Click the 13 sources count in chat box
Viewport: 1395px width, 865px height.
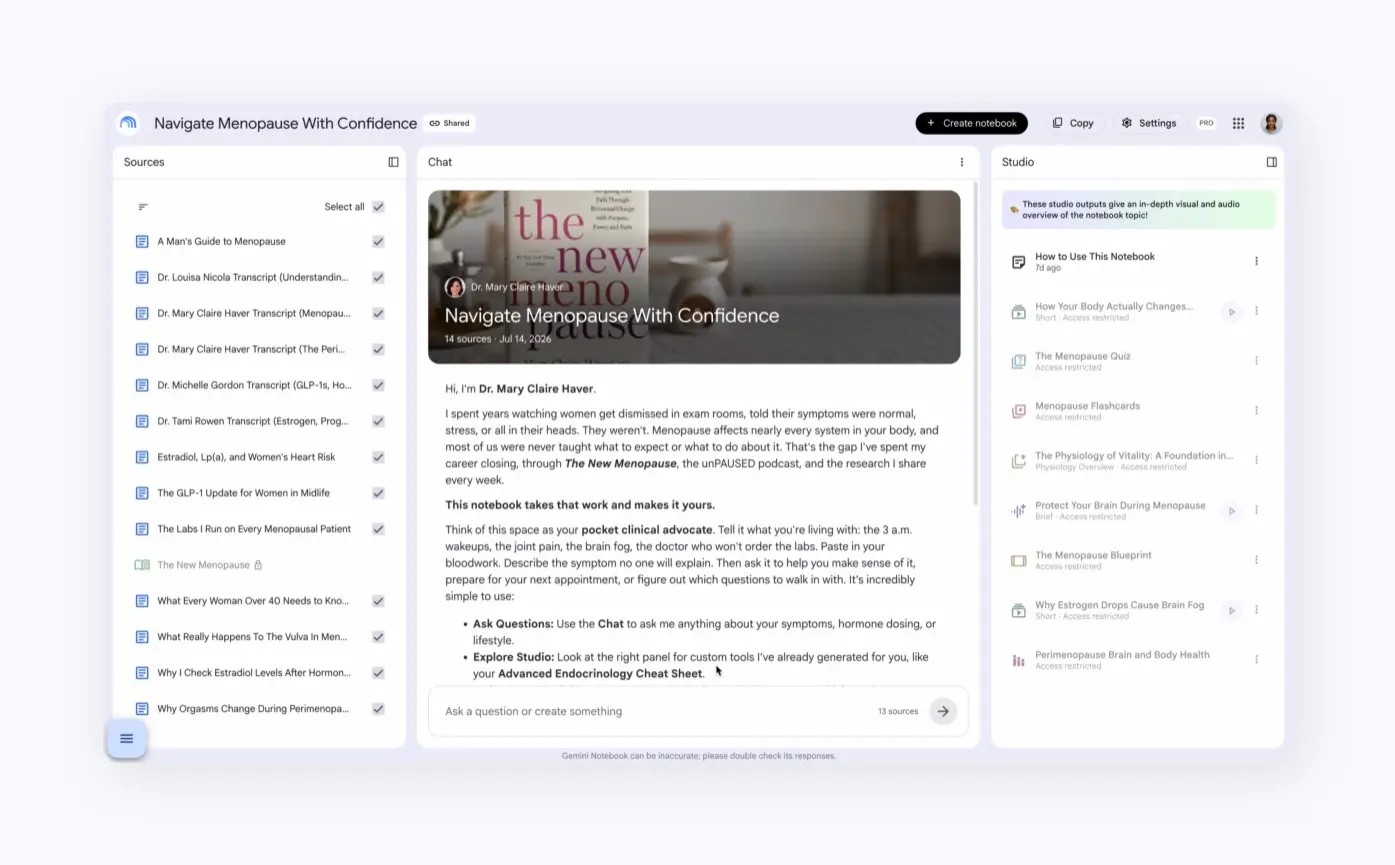point(897,711)
